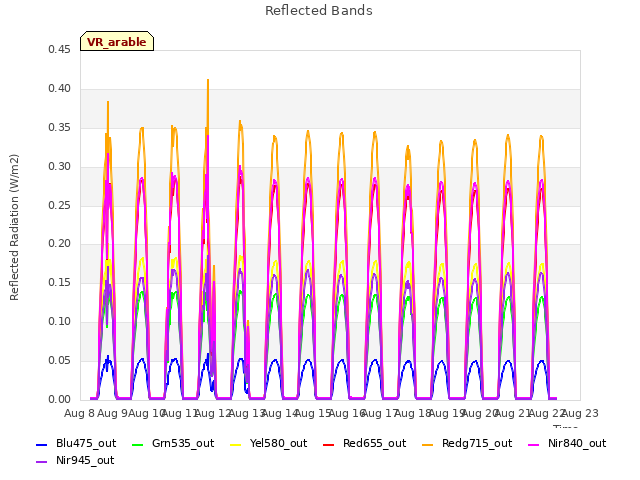
Task: Click the Yel580_out legend entry
Action: point(268,443)
